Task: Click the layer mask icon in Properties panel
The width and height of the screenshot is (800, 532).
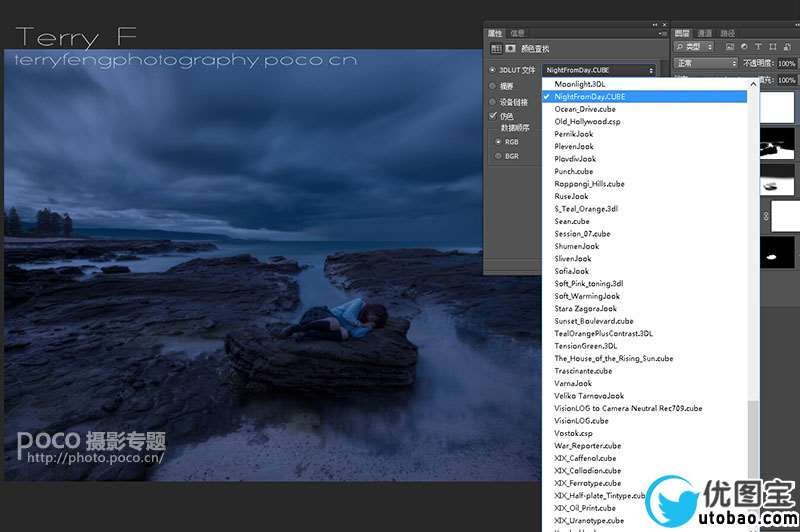Action: 510,48
